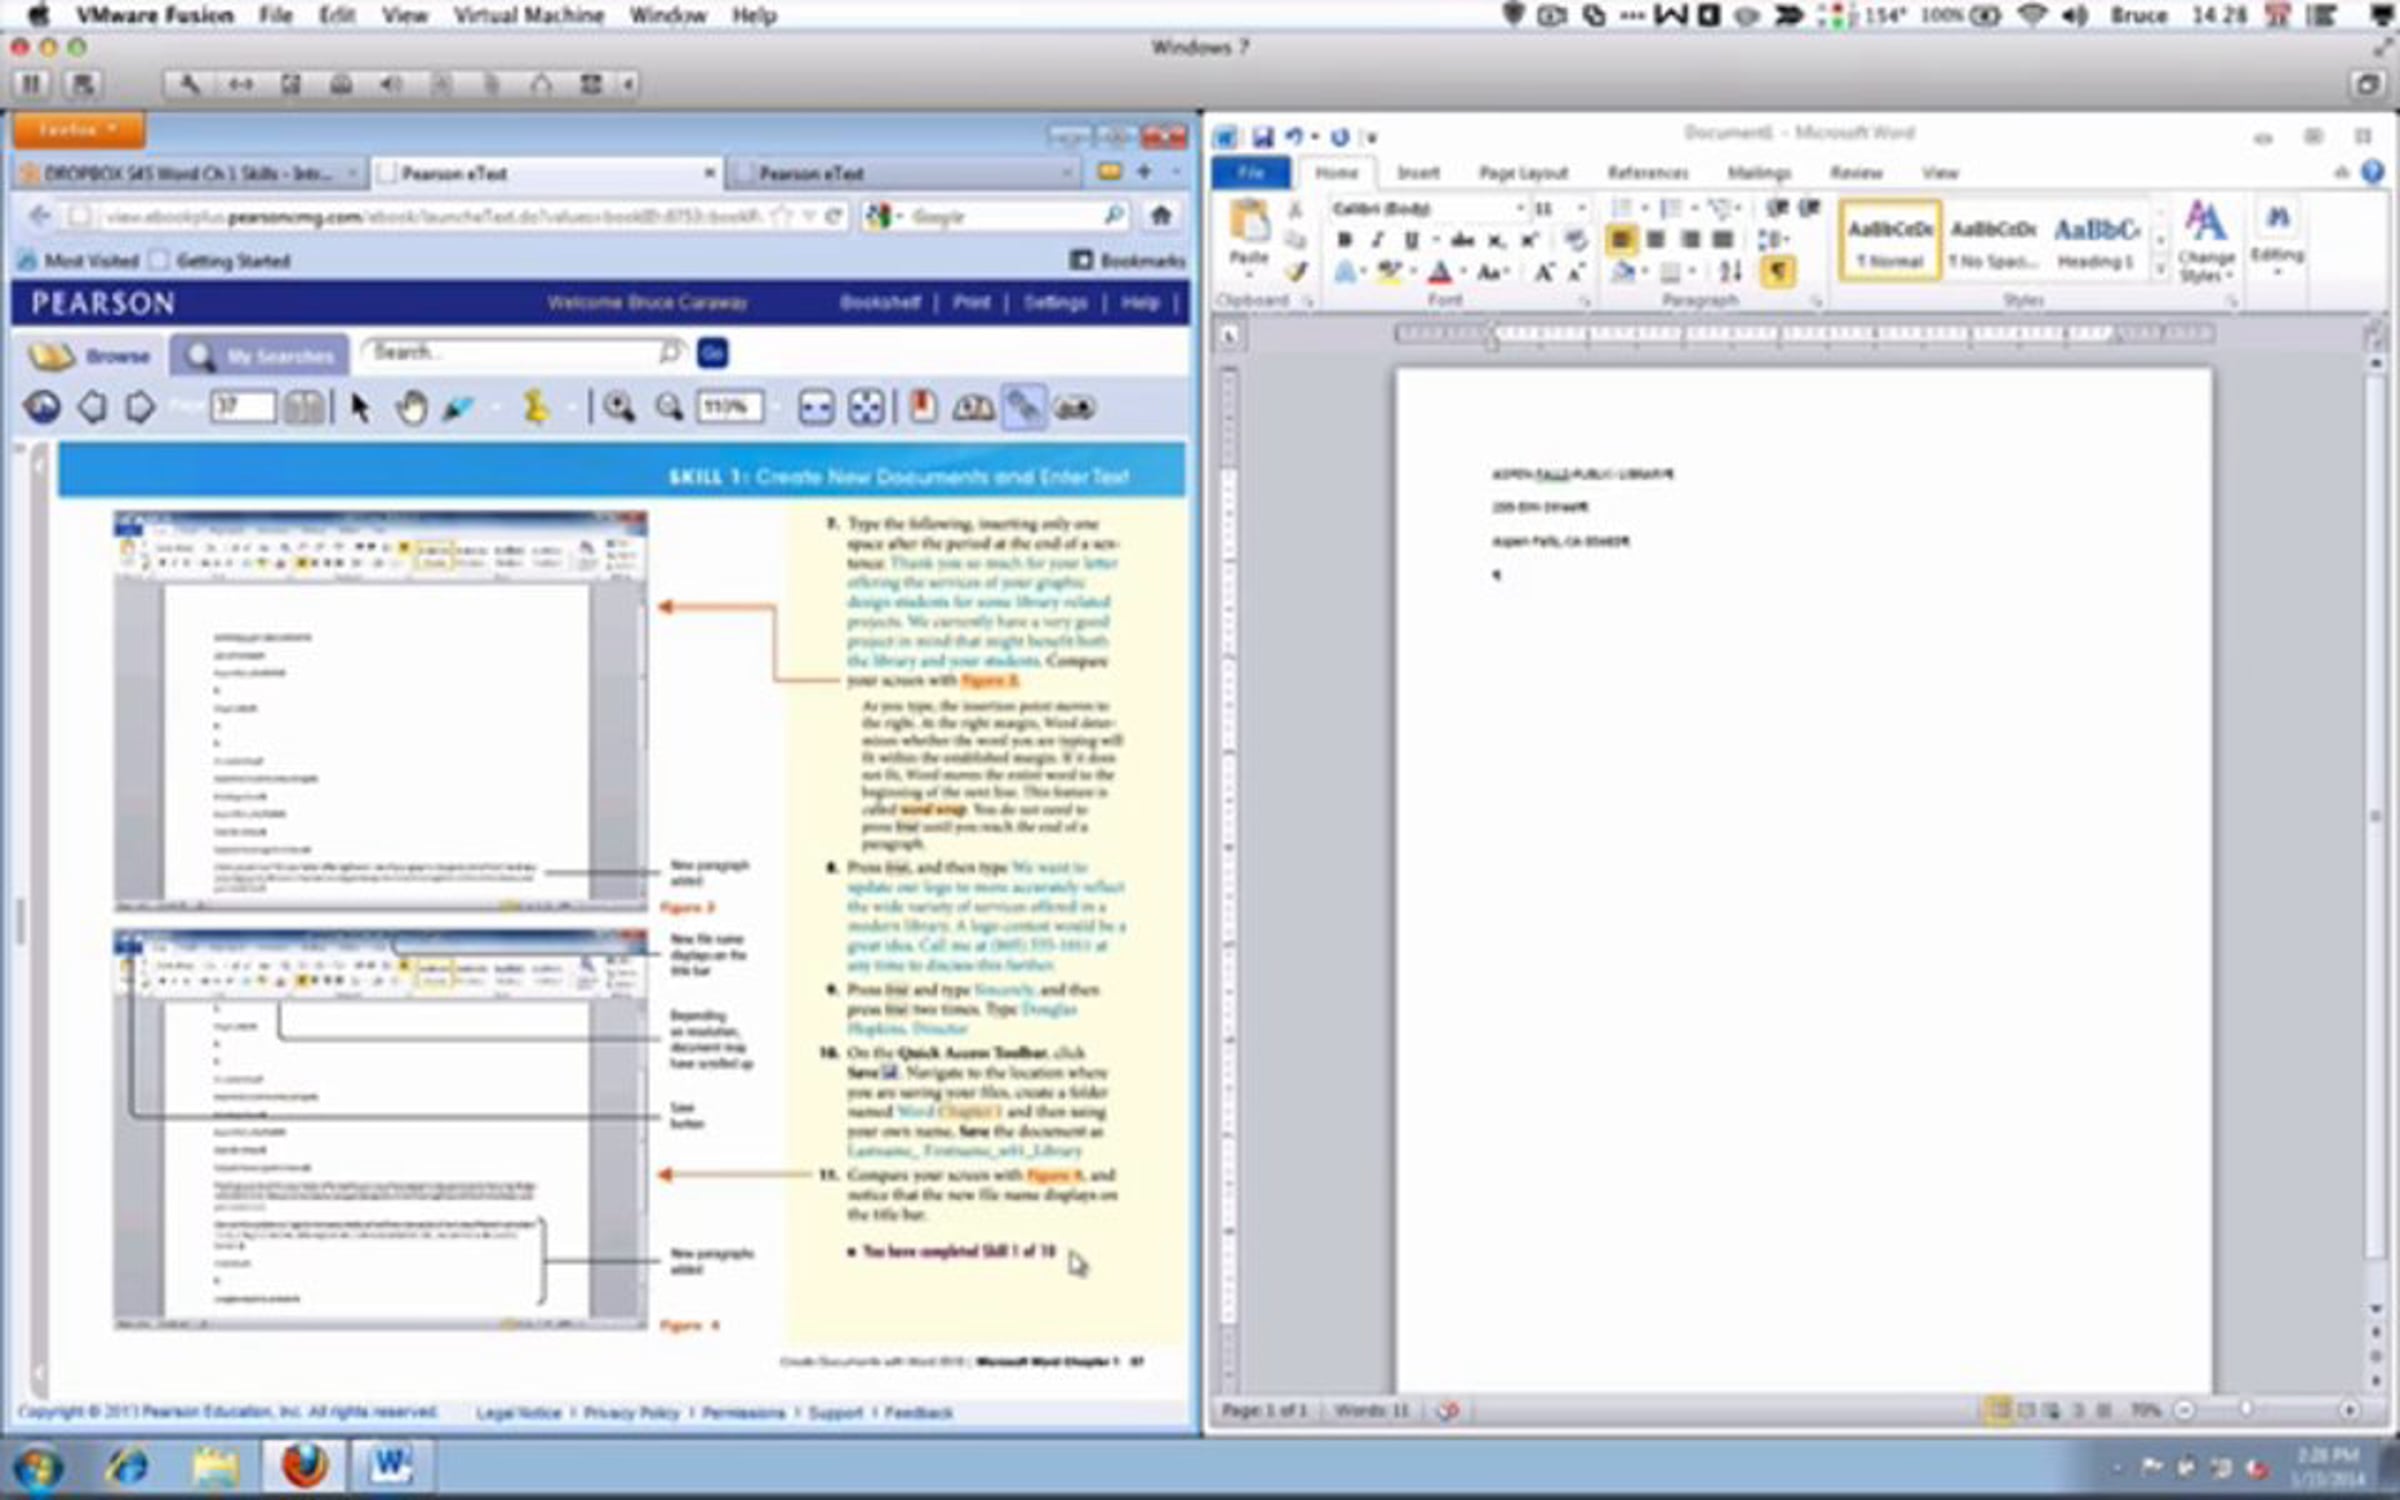Open the font size dropdown
This screenshot has width=2400, height=1500.
click(x=1581, y=209)
